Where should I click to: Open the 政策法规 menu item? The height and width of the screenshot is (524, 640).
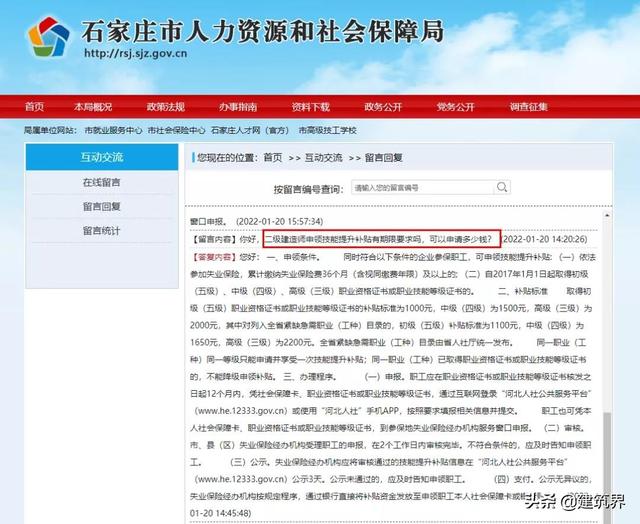(x=166, y=107)
